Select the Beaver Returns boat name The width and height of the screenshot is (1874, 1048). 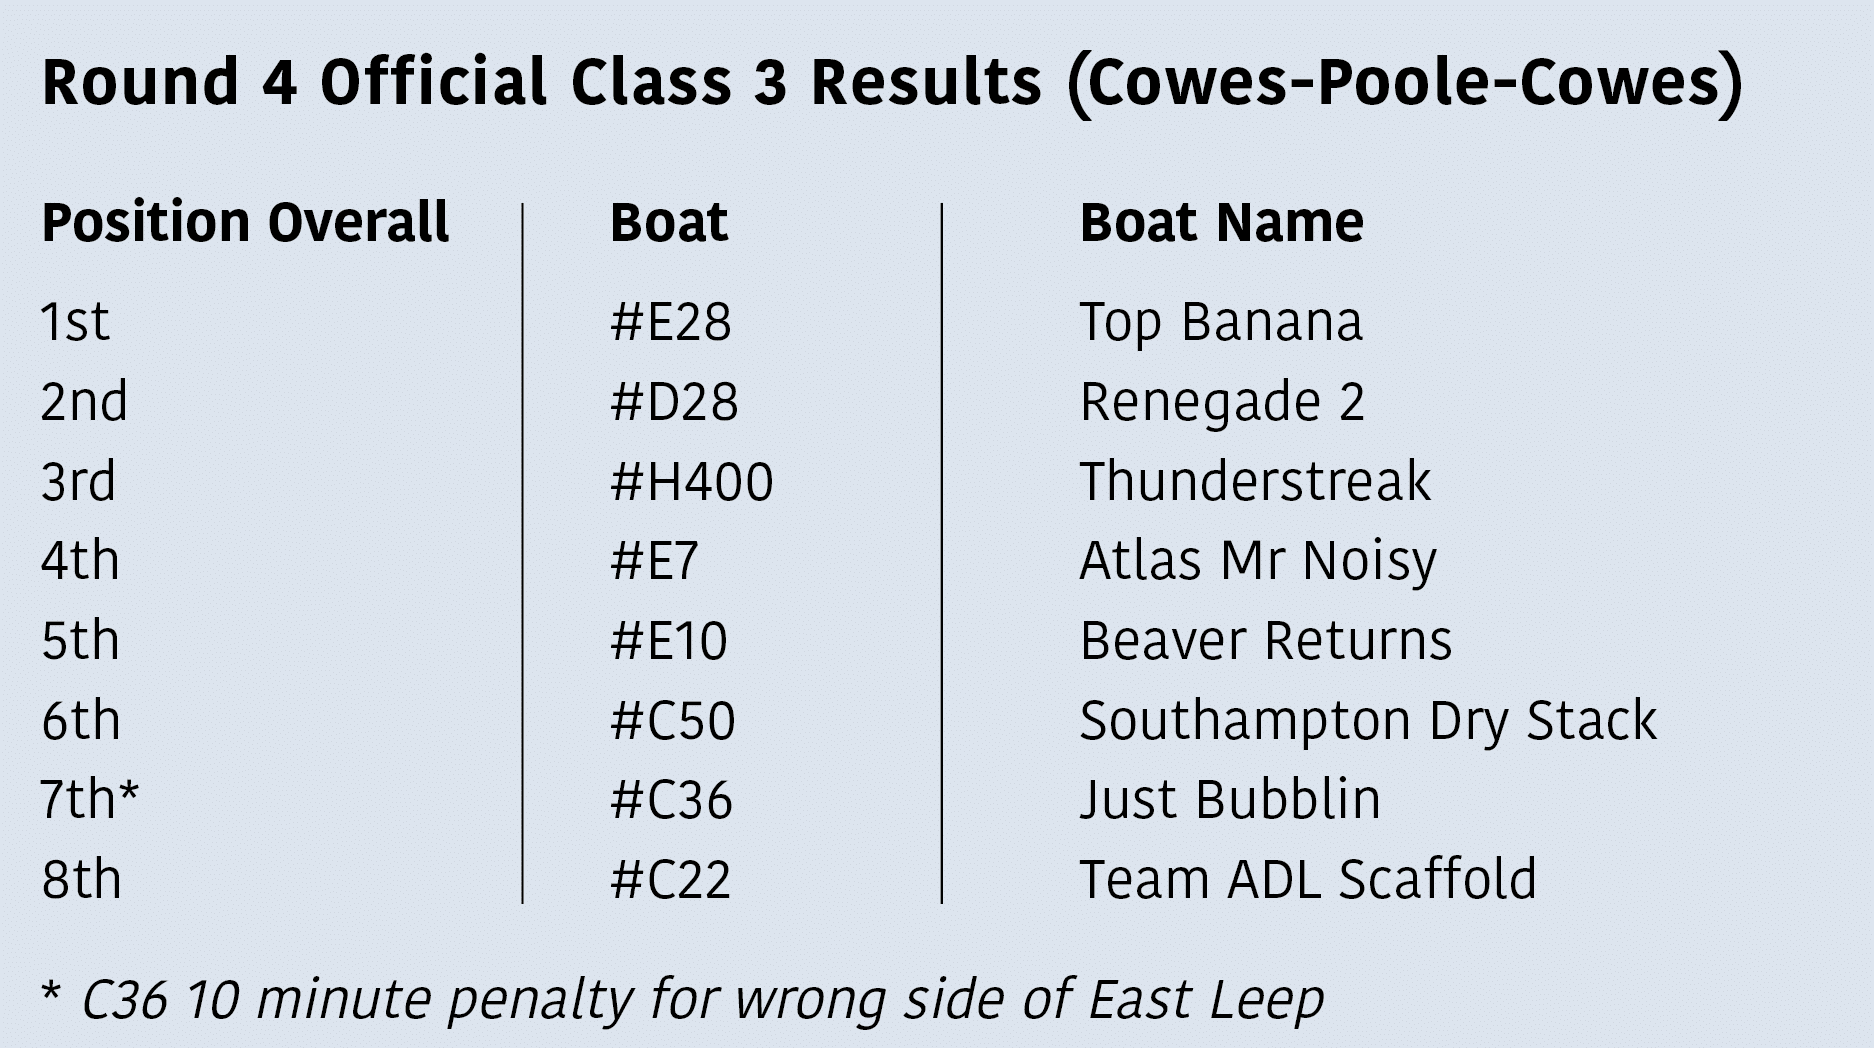(1266, 640)
